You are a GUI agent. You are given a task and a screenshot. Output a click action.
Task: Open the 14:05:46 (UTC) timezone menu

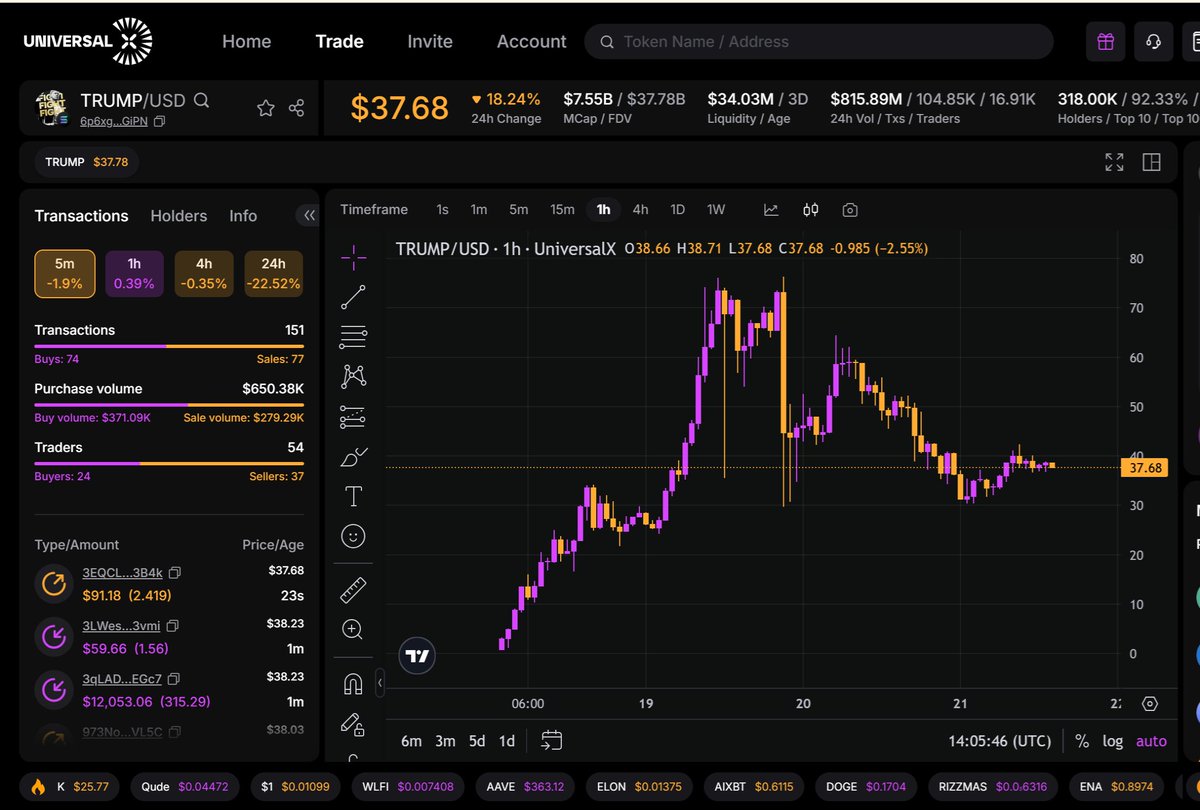pyautogui.click(x=1000, y=741)
